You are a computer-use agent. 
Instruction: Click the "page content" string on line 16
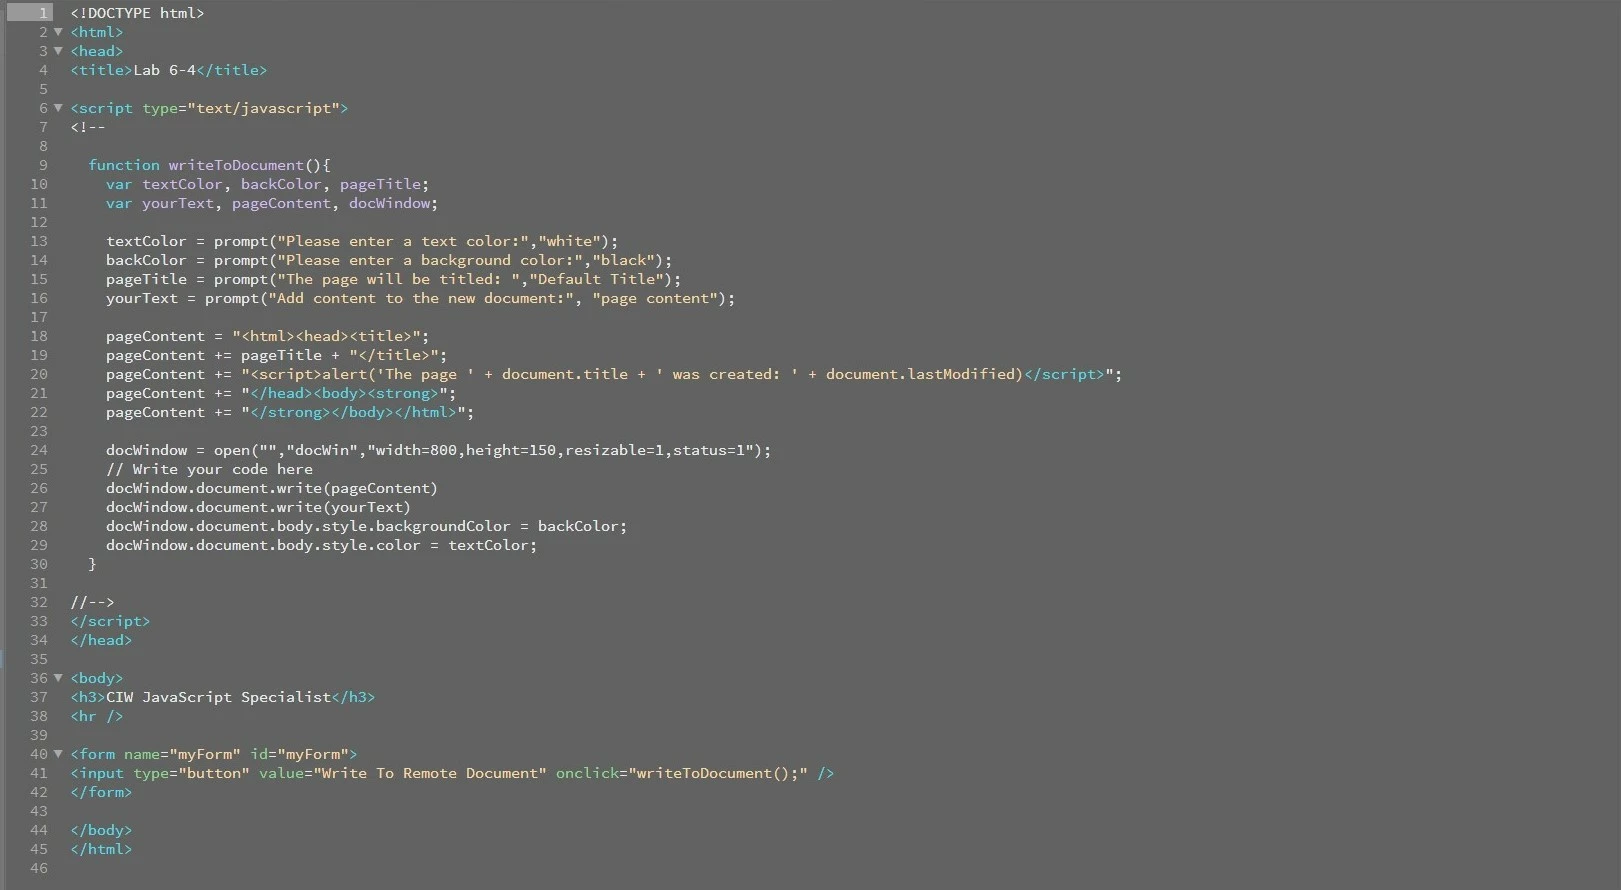pyautogui.click(x=655, y=298)
